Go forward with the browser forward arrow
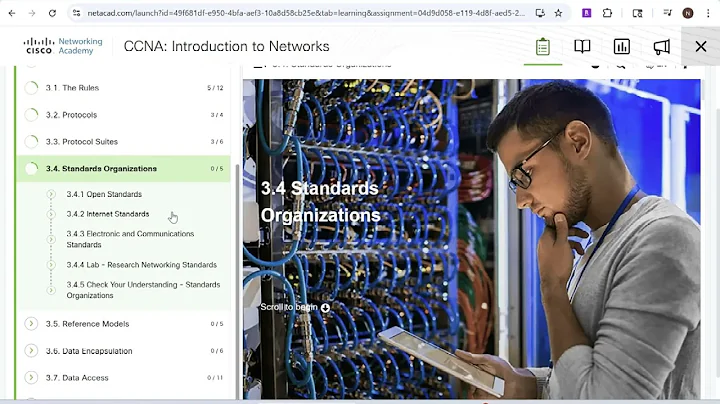The image size is (720, 404). click(x=32, y=13)
